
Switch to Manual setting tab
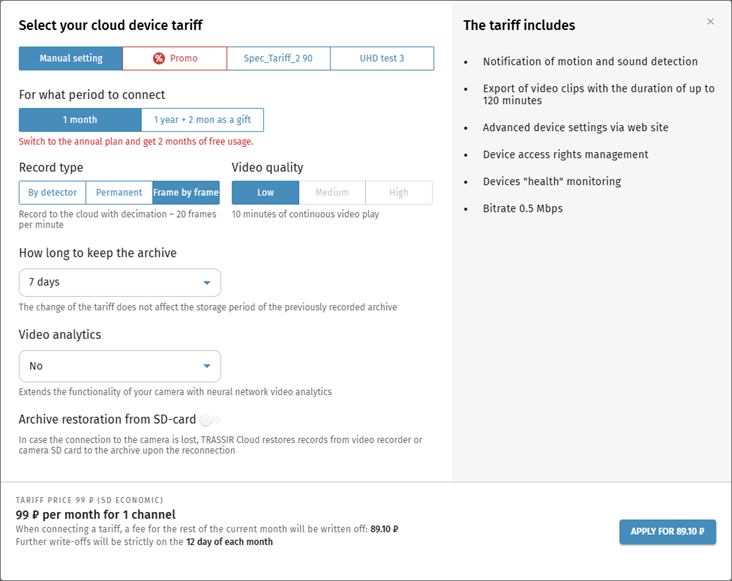tap(71, 58)
